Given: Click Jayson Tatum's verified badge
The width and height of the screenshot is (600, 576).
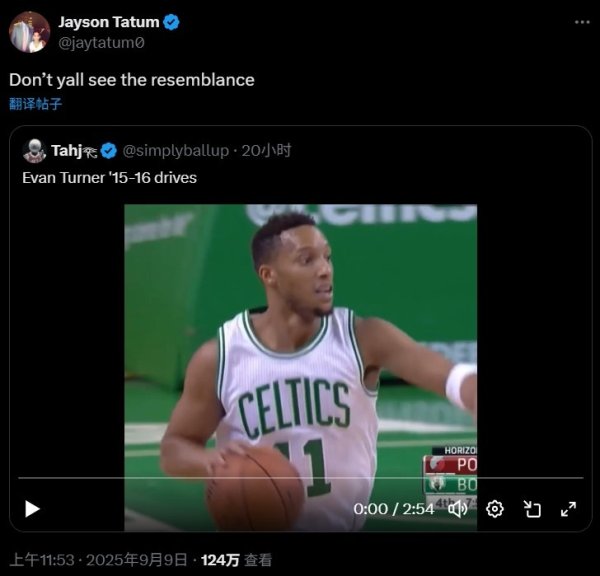Looking at the screenshot, I should 172,22.
